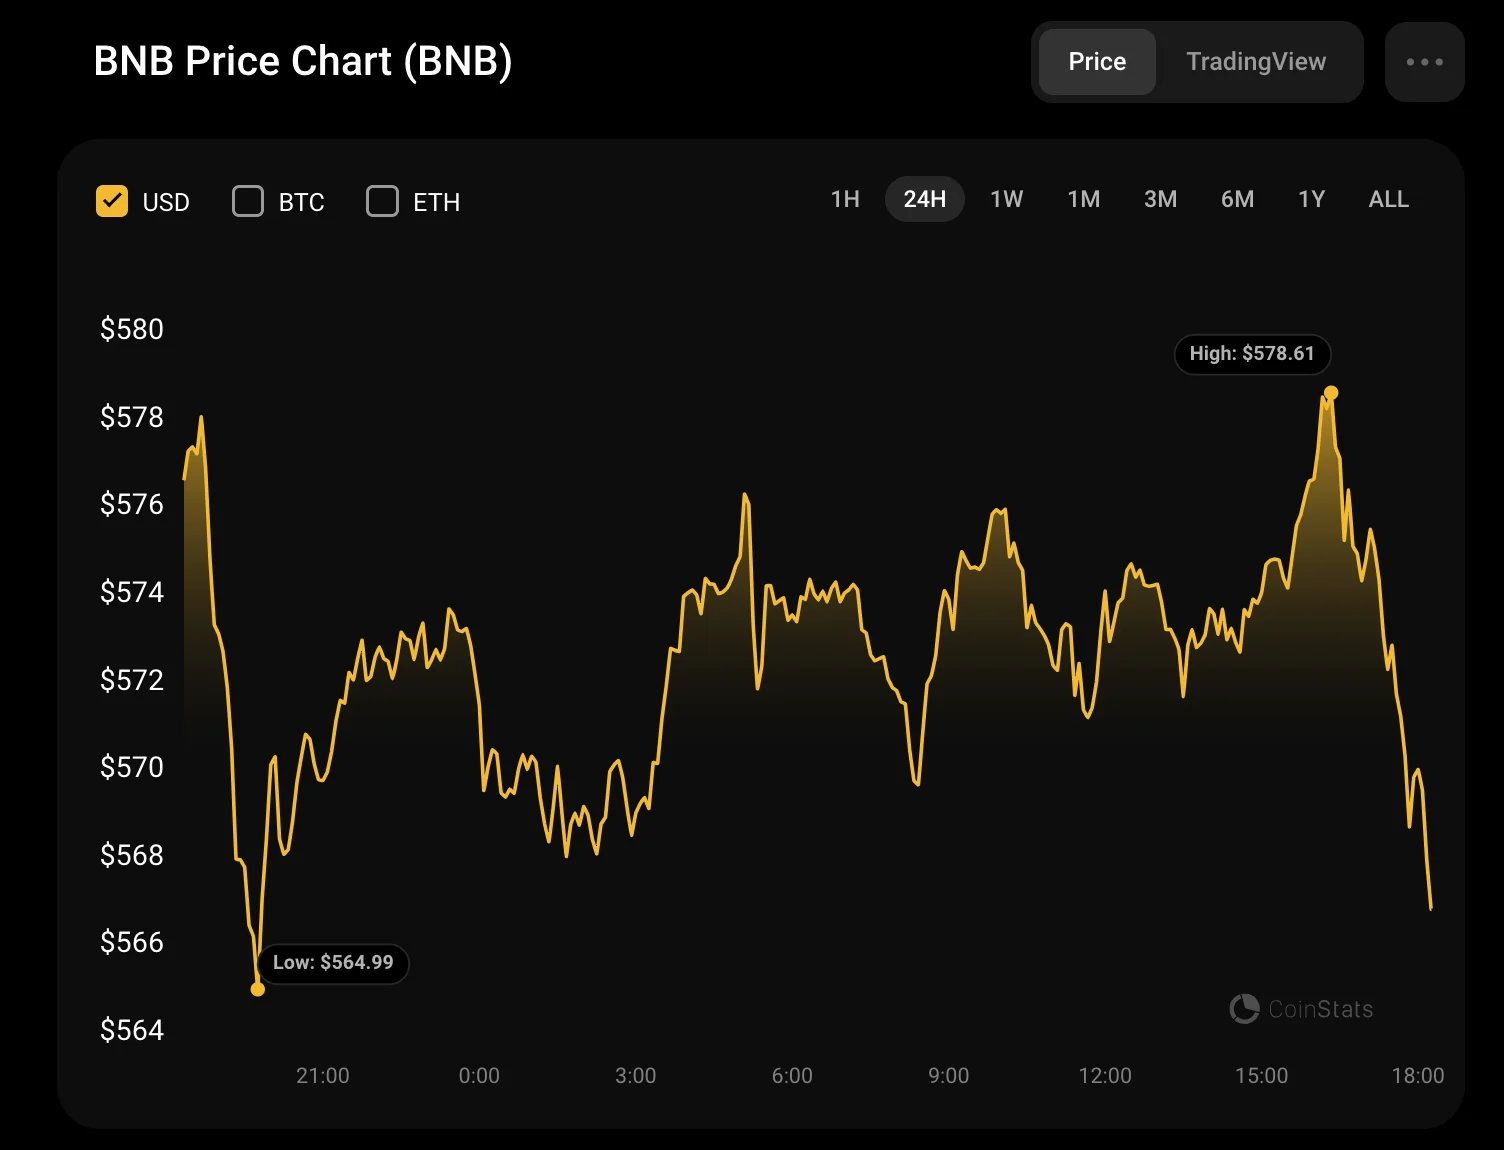Image resolution: width=1504 pixels, height=1150 pixels.
Task: Enable the BTC currency checkbox
Action: 248,201
